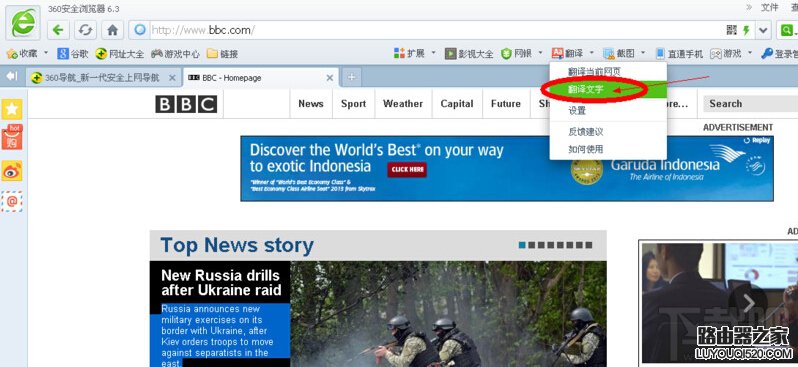Close the 360导航 tab
Image resolution: width=798 pixels, height=367 pixels.
172,78
